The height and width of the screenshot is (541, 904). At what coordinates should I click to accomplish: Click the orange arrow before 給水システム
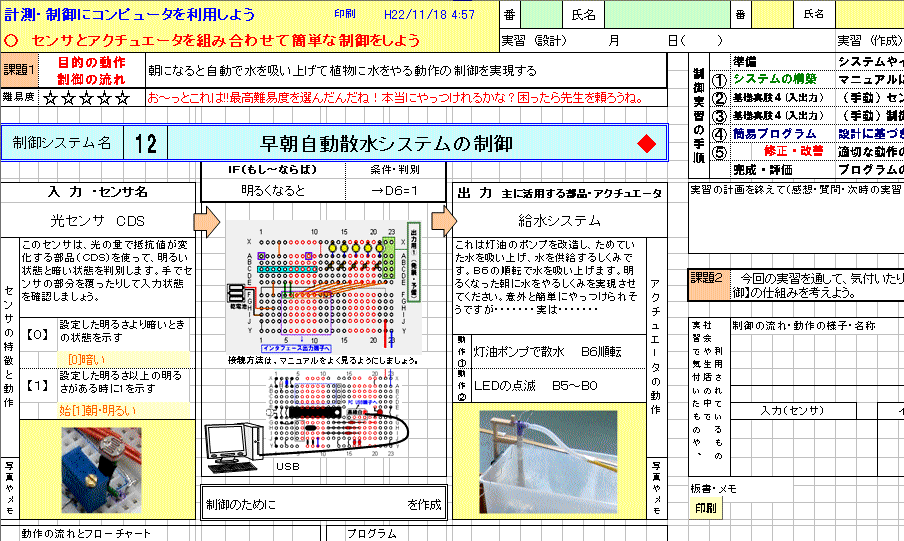440,220
